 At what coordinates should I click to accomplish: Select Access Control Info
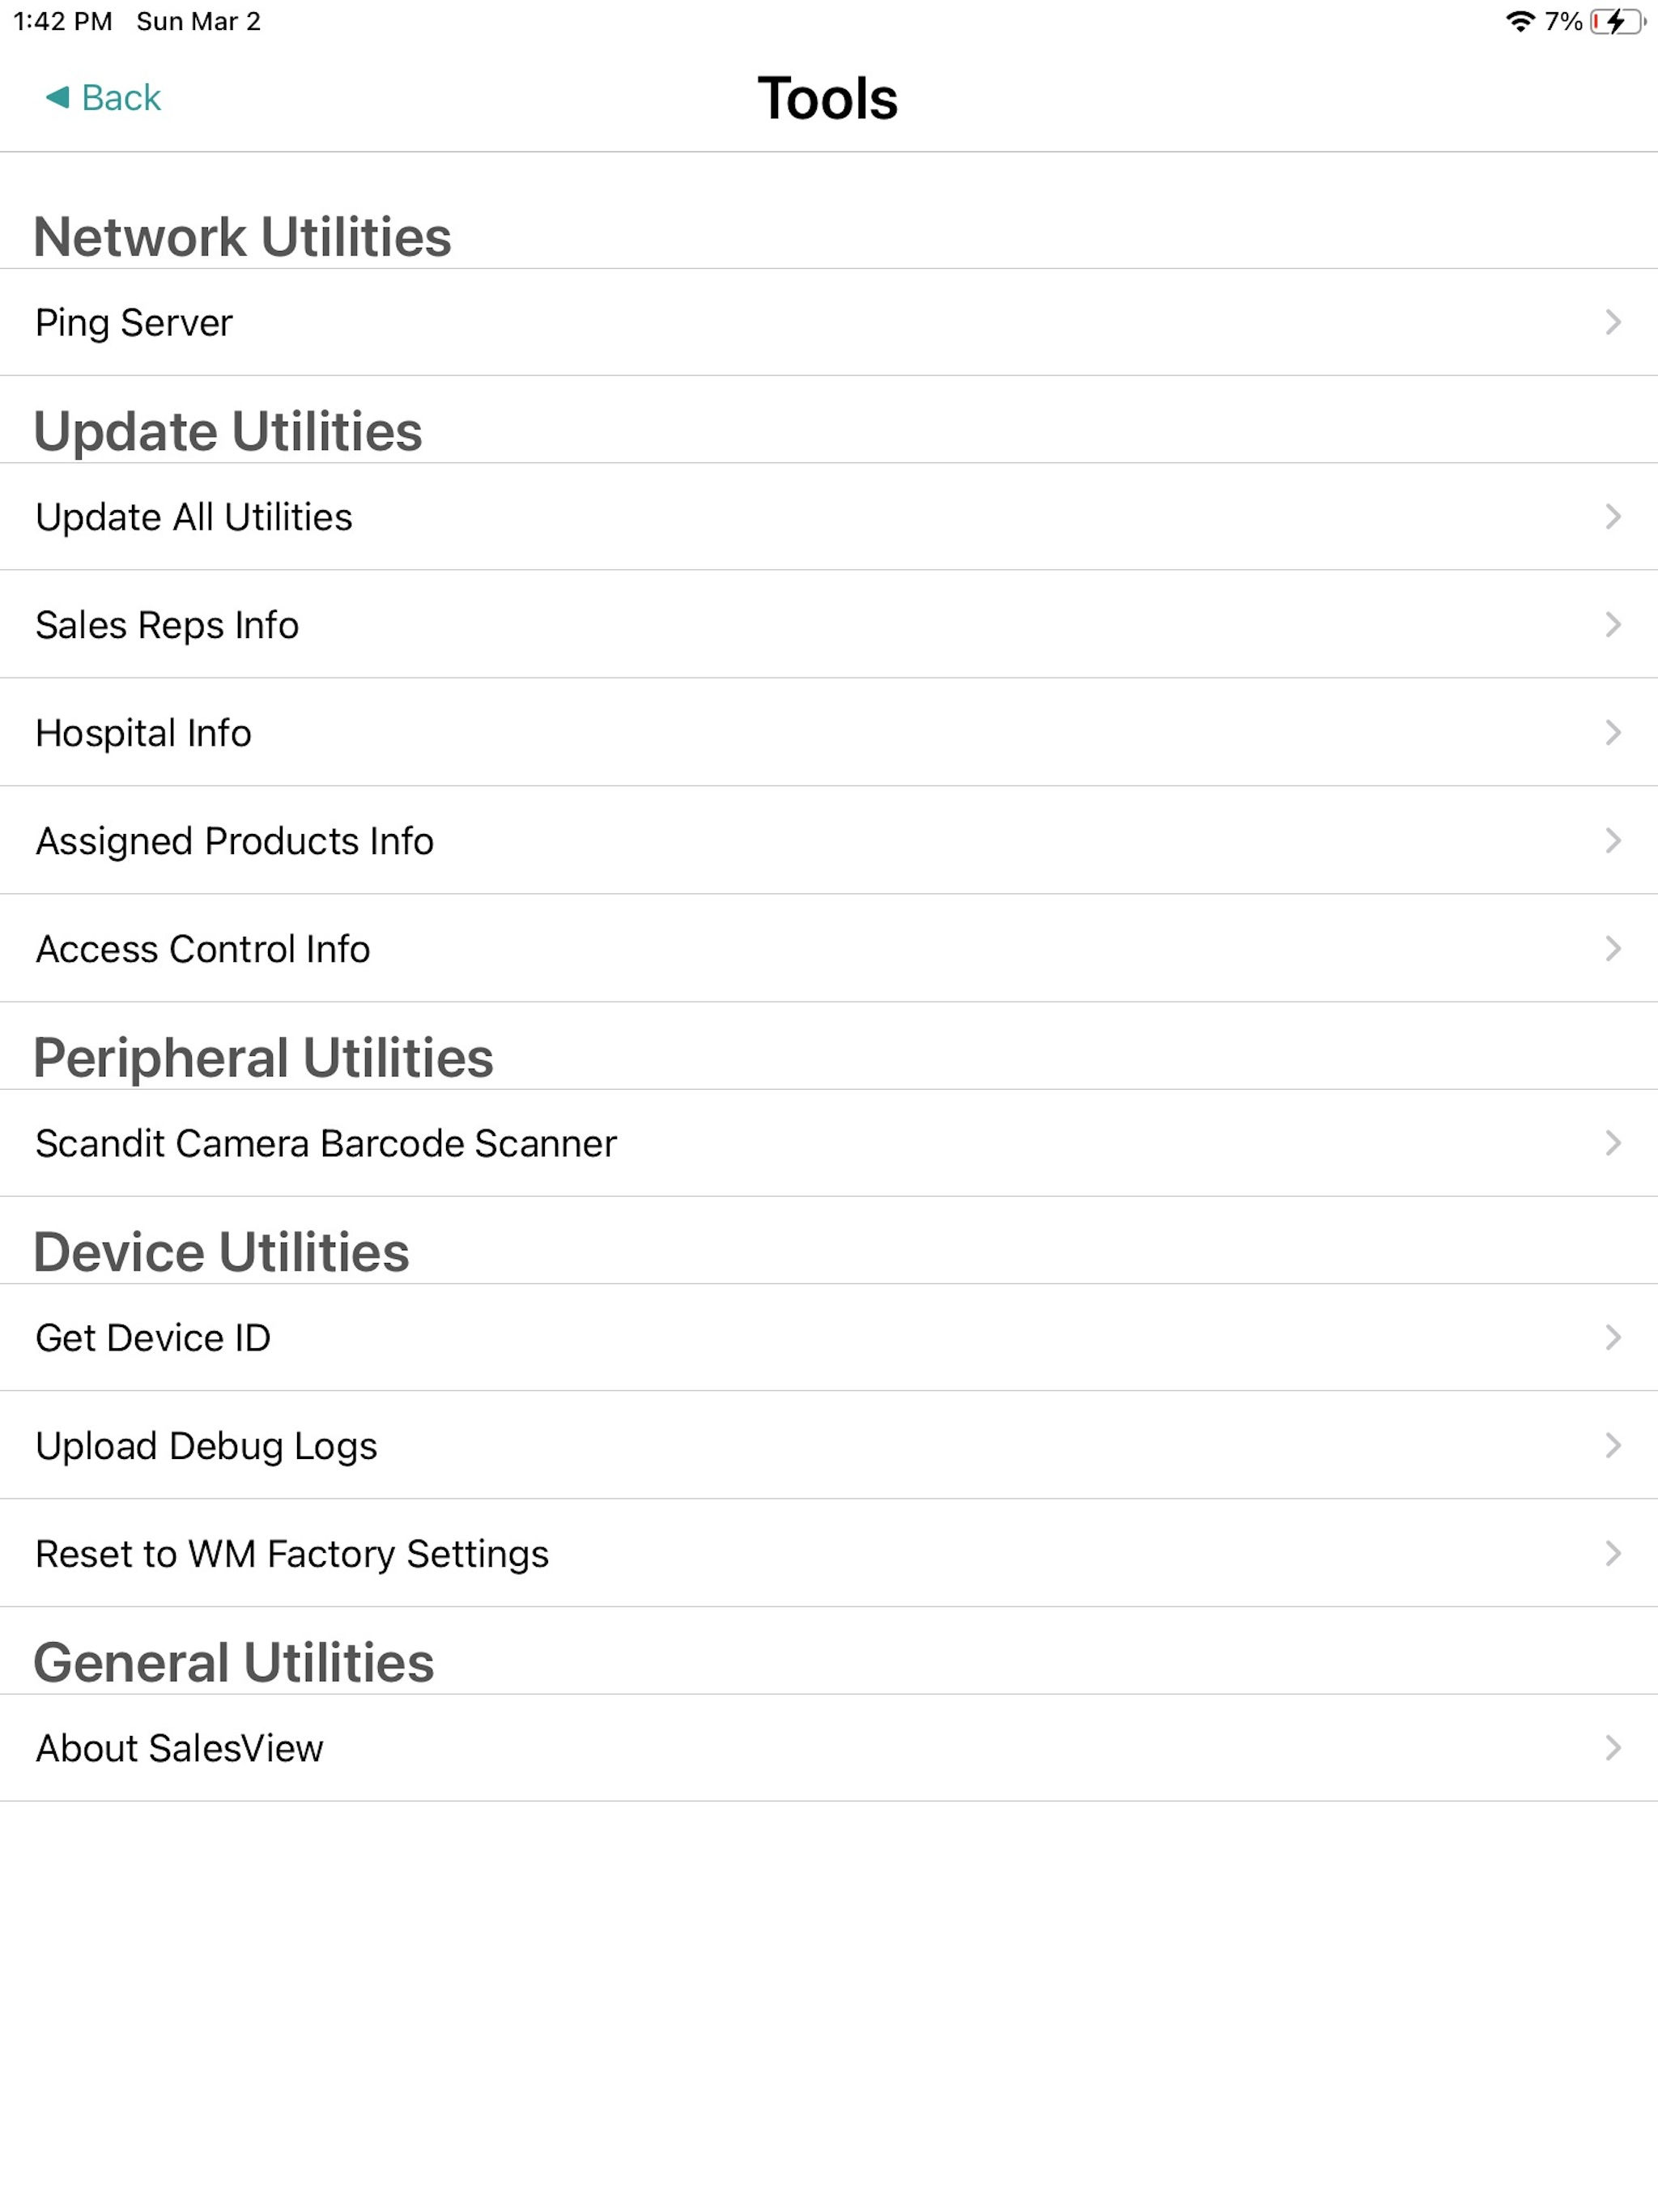pos(829,949)
